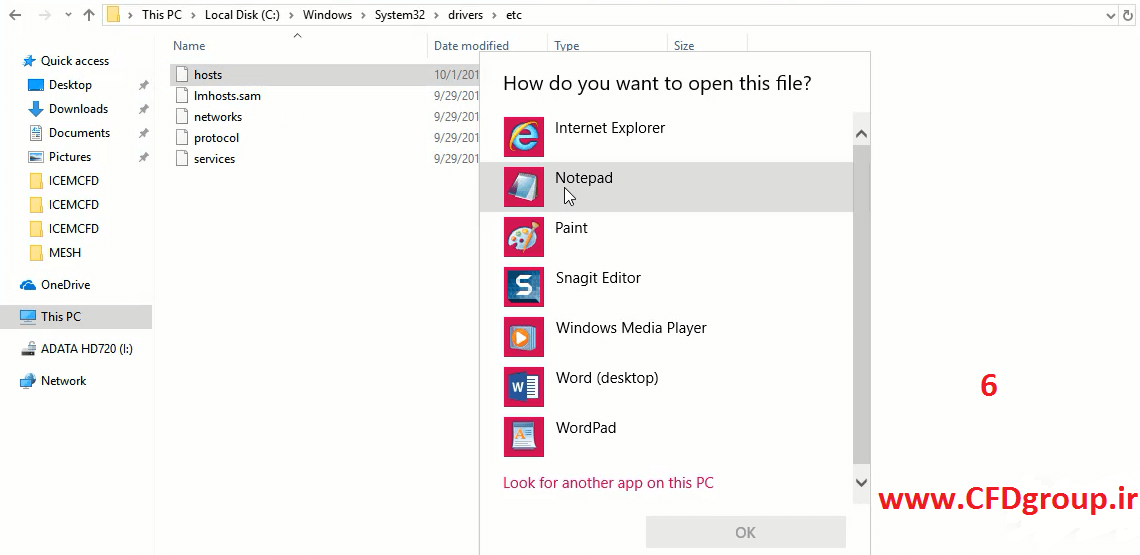Viewport: 1140px width, 555px height.
Task: Click the System32 breadcrumb segment
Action: (399, 15)
